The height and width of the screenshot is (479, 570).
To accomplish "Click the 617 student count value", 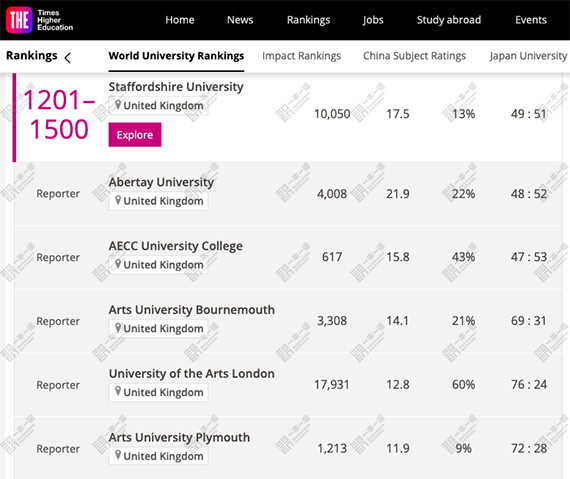I will [332, 257].
